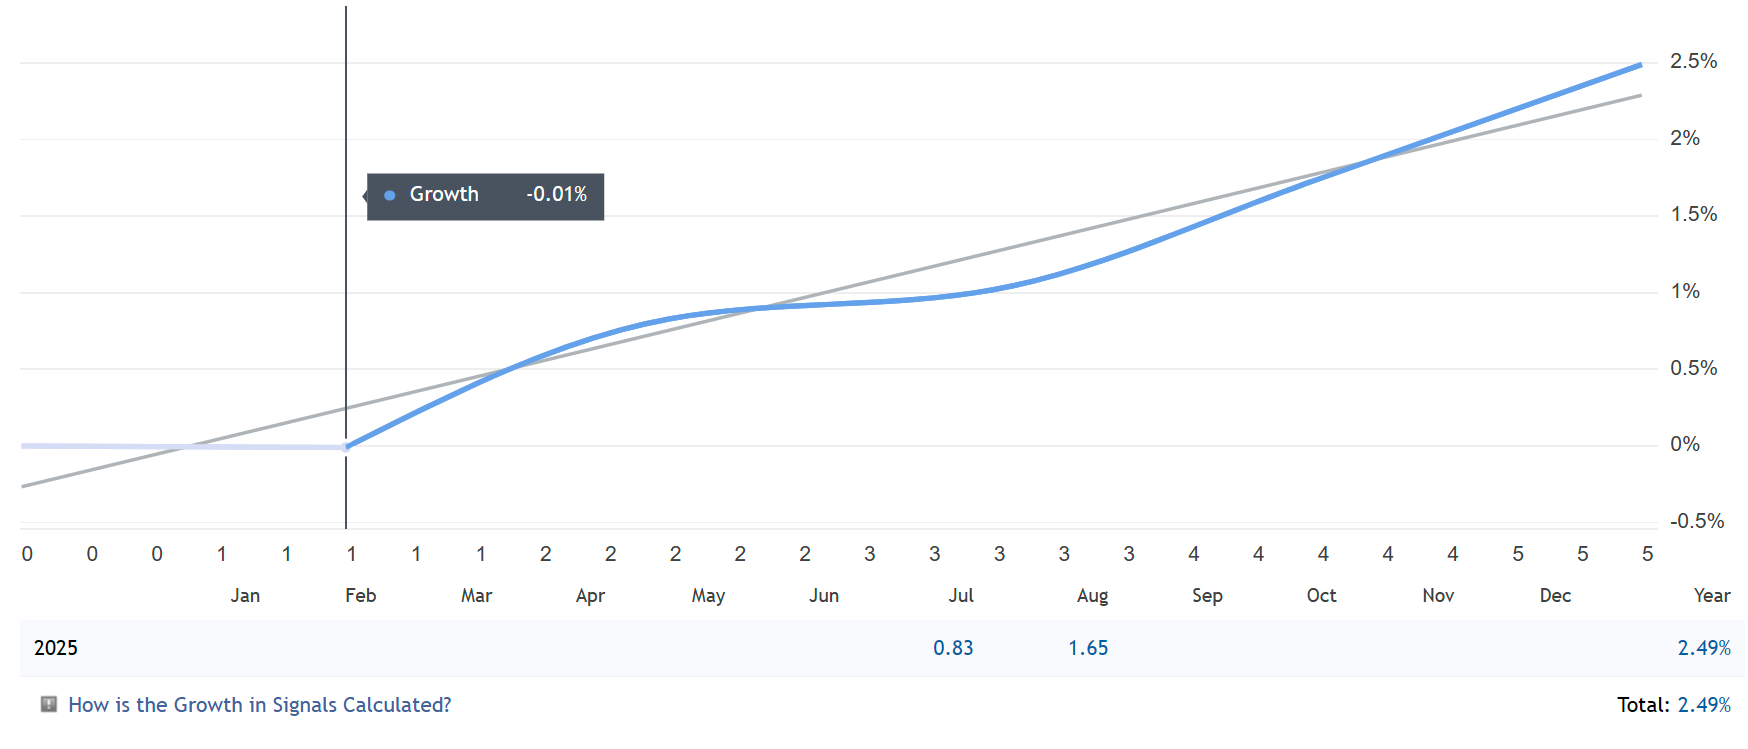Screen dimensions: 1748x749
Task: Click the 2.5% y-axis label
Action: point(1693,62)
